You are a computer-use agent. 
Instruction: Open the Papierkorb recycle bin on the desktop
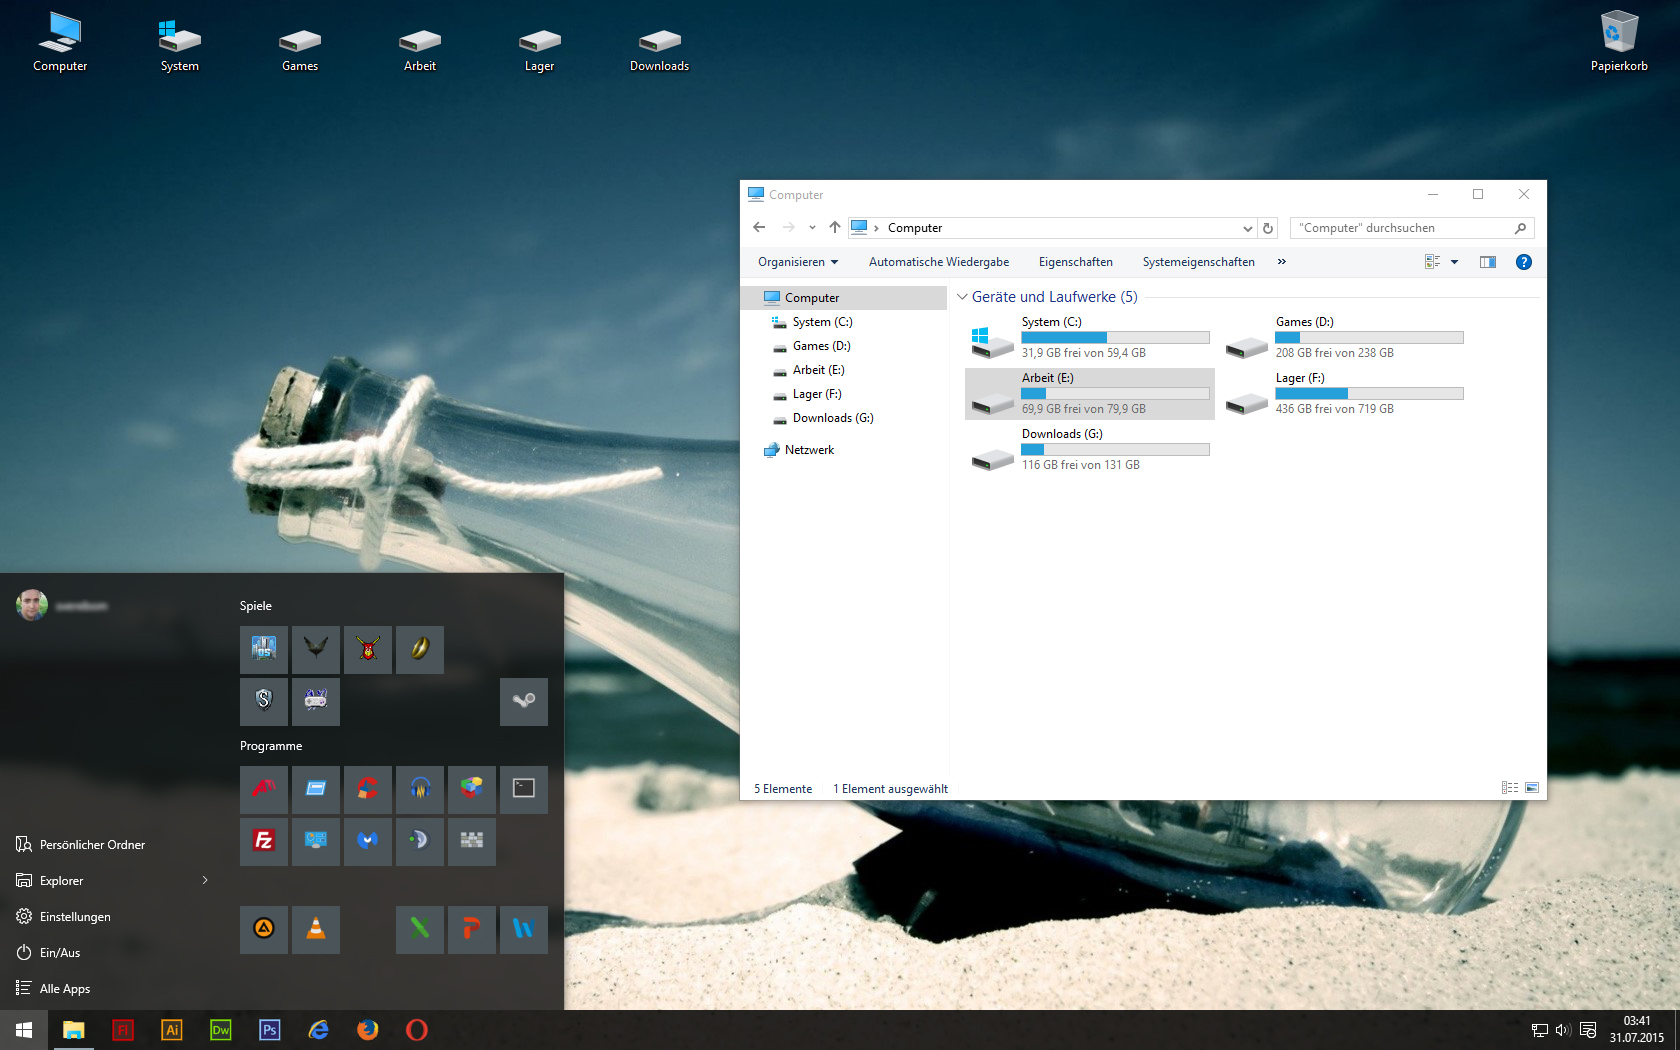pyautogui.click(x=1619, y=42)
